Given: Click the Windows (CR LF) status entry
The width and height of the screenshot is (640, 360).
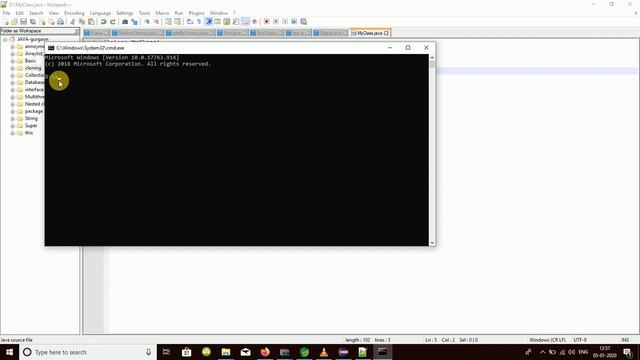Looking at the screenshot, I should coord(547,340).
